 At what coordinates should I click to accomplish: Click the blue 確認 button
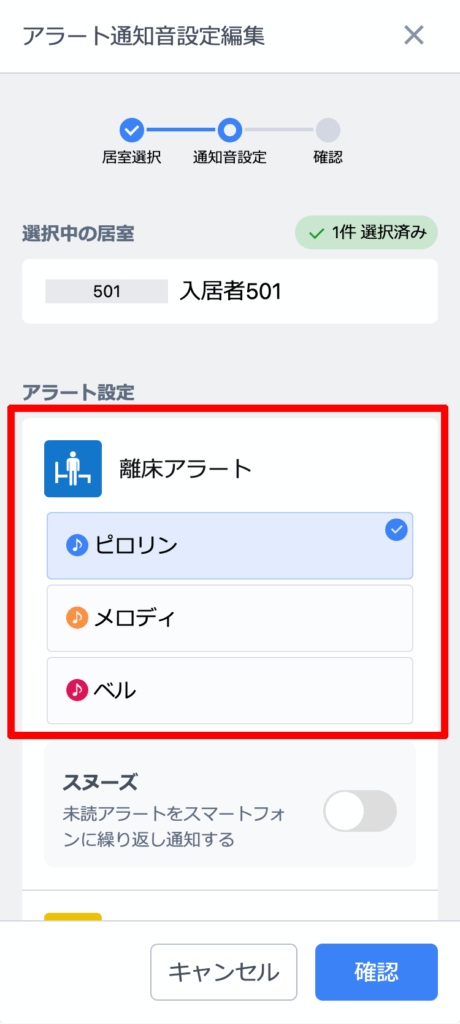[376, 972]
